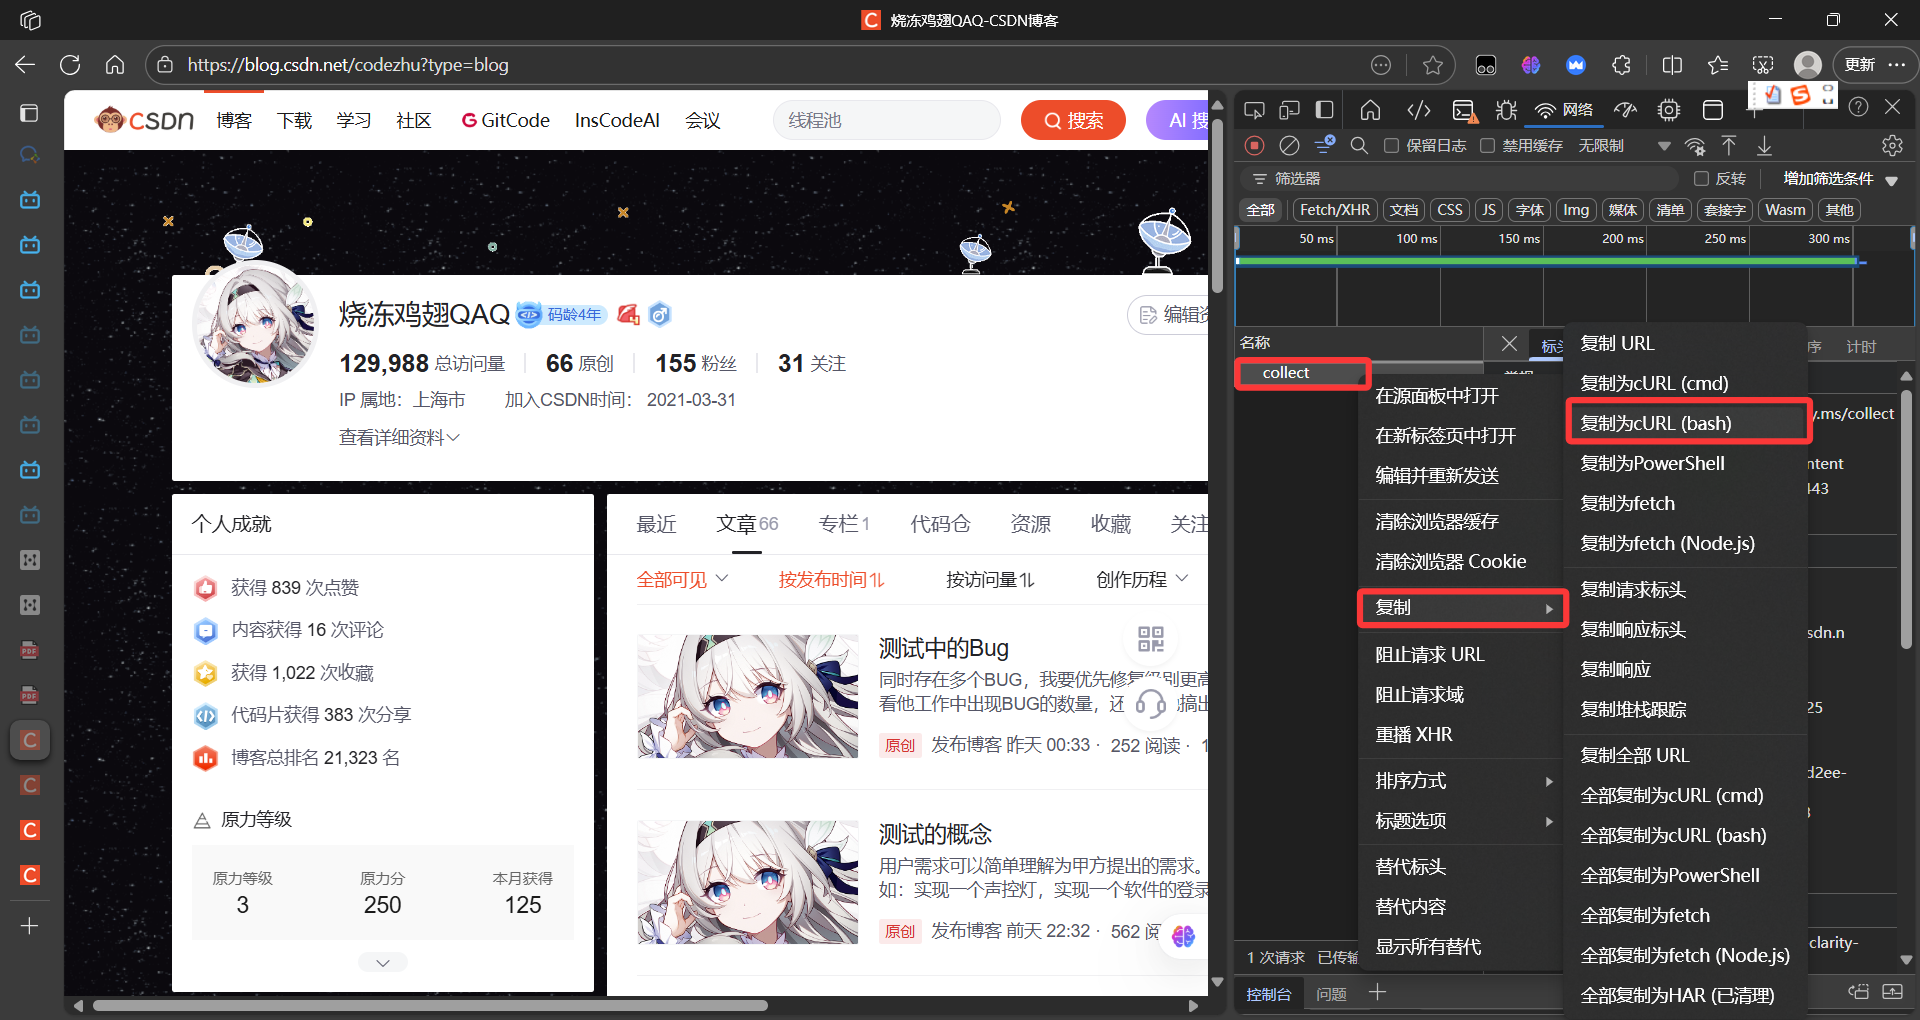Choose 复制为cURL (bash) from submenu
Viewport: 1920px width, 1020px height.
point(1687,423)
